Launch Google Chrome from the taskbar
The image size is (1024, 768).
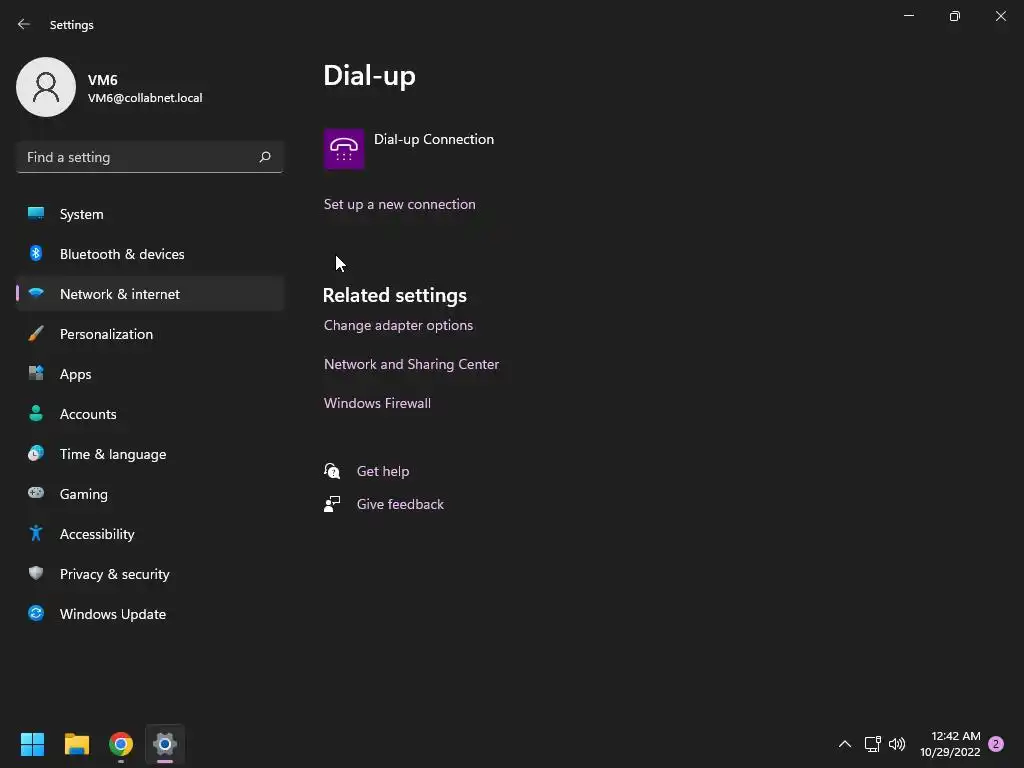tap(121, 744)
